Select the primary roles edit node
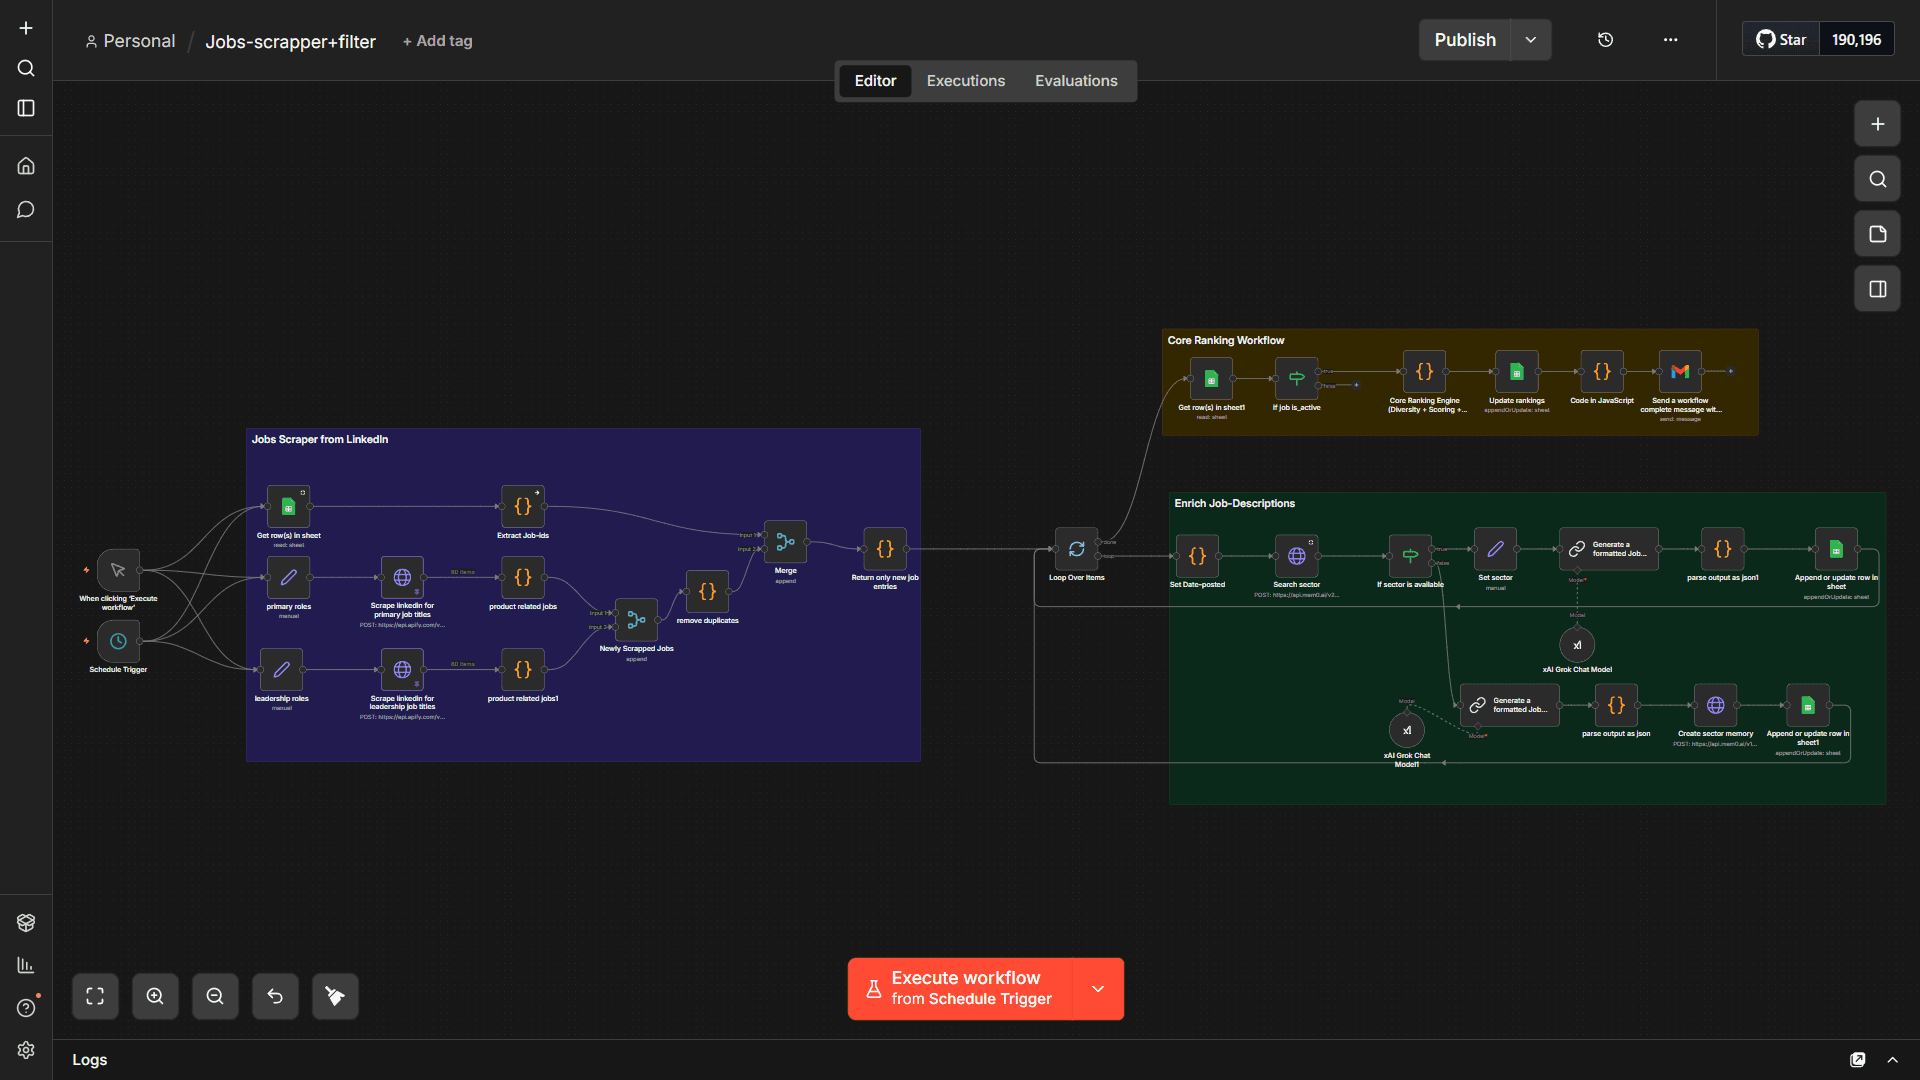This screenshot has width=1920, height=1080. 288,578
